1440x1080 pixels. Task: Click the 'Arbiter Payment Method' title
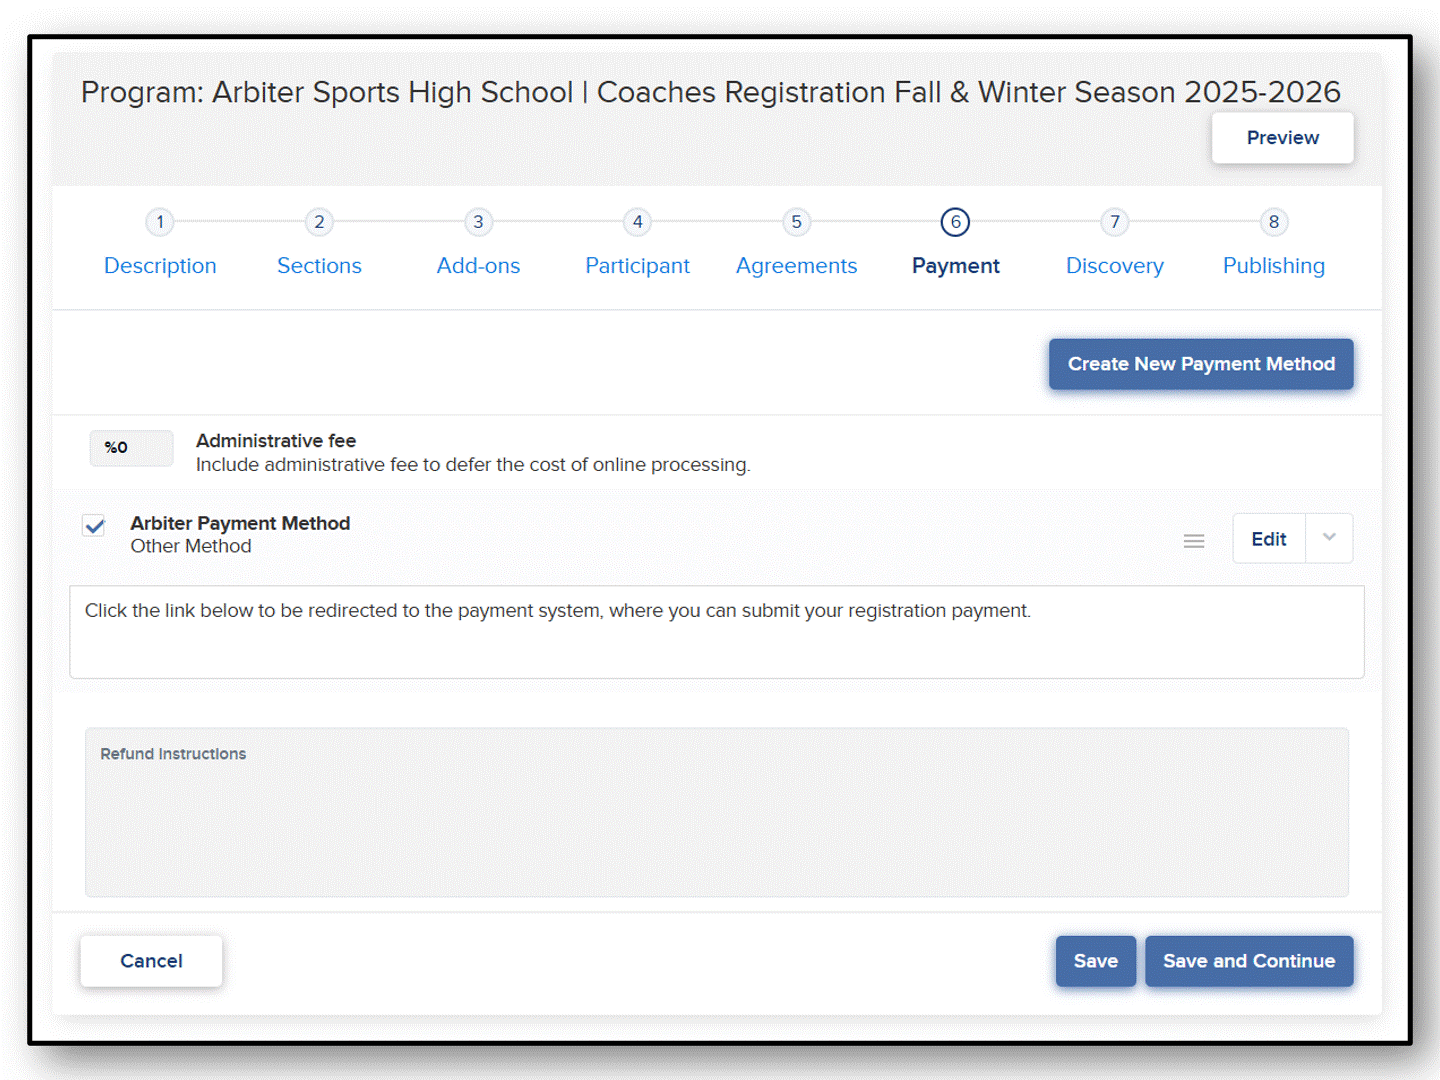click(240, 523)
